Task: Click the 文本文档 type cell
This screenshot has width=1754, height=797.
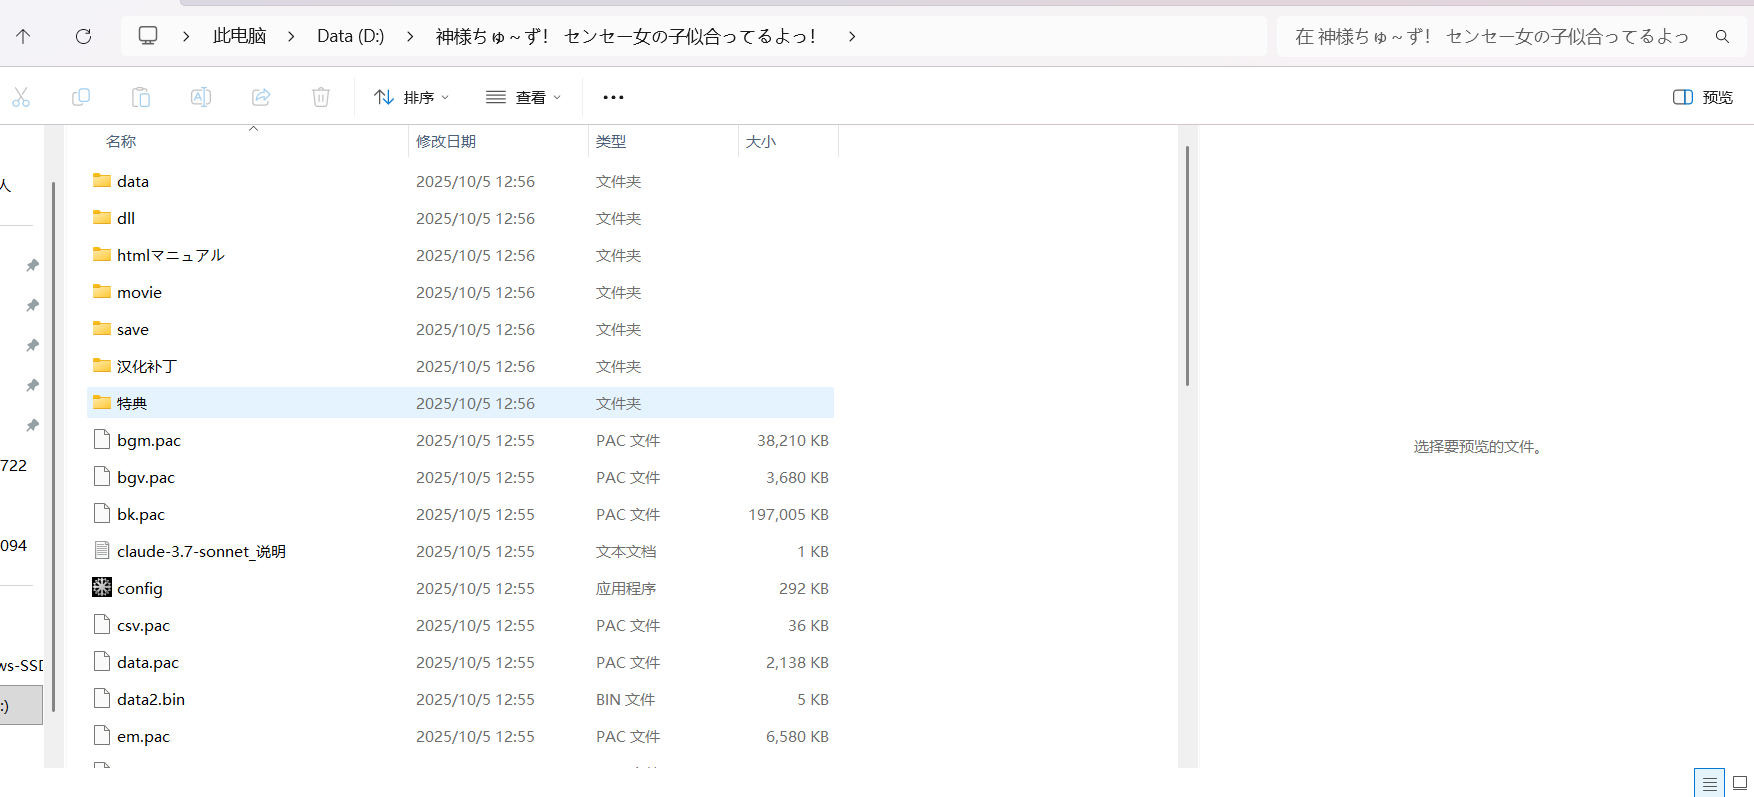Action: point(626,551)
